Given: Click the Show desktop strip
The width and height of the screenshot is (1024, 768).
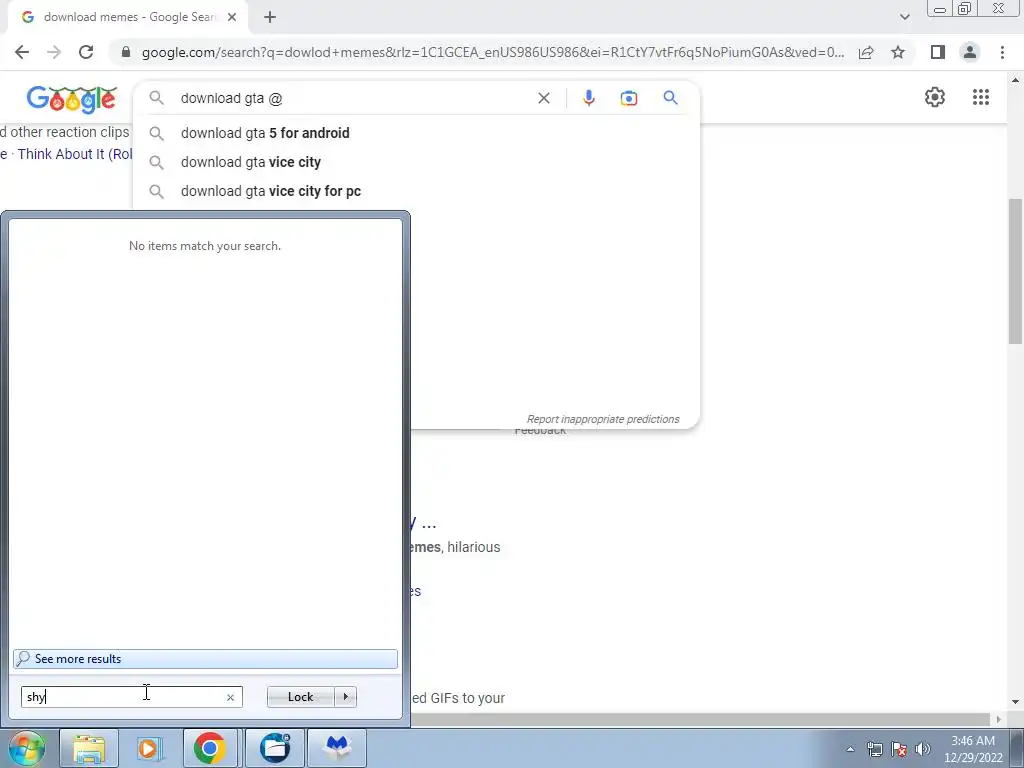Looking at the screenshot, I should [x=1017, y=748].
